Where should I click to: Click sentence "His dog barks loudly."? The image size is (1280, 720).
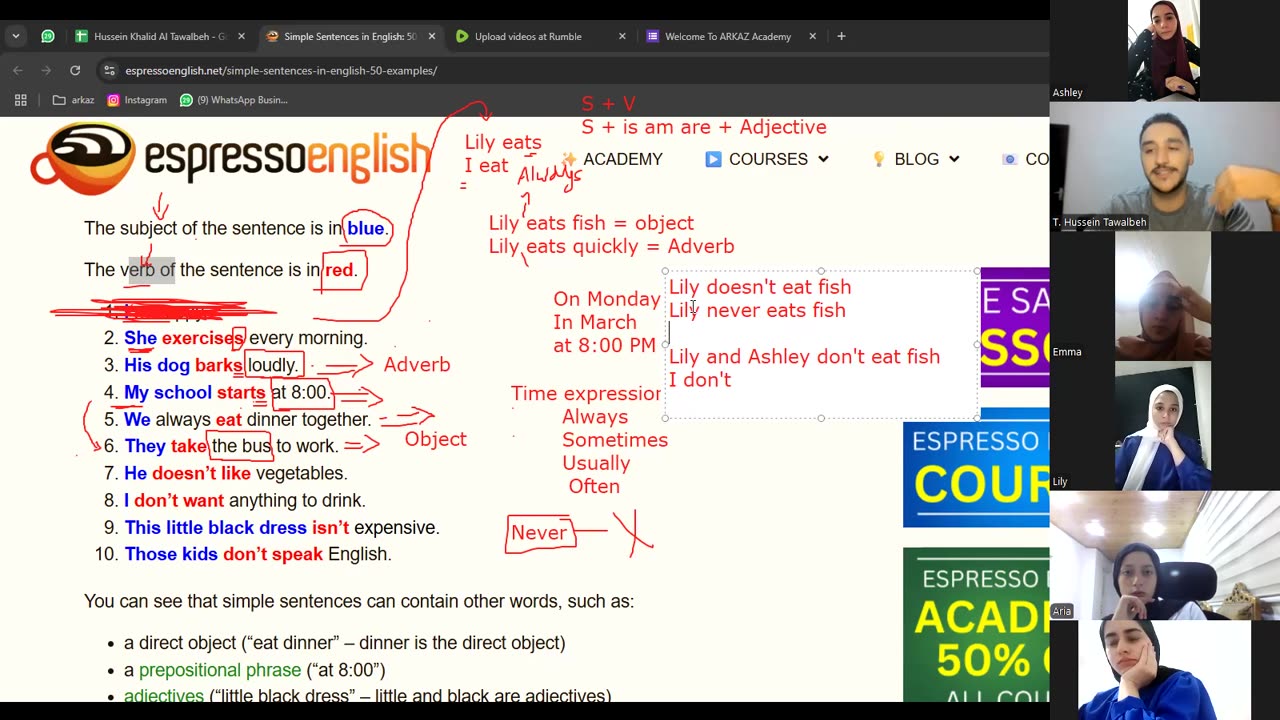click(211, 365)
